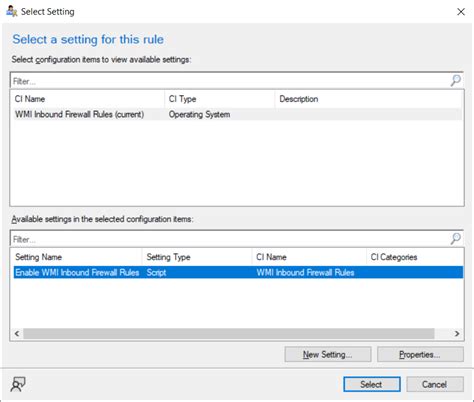Image resolution: width=474 pixels, height=402 pixels.
Task: Click the horizontal scrollbar thumb
Action: point(229,333)
